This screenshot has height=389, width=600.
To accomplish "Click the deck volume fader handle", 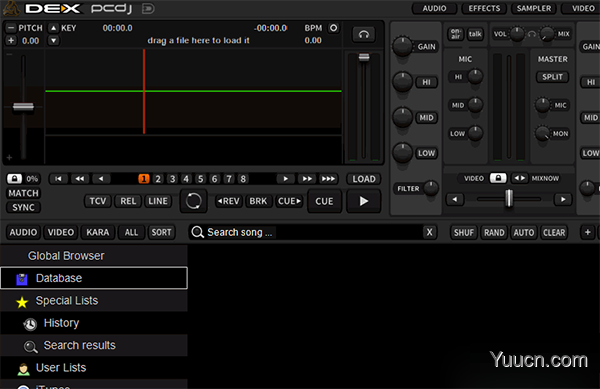I will (x=364, y=57).
